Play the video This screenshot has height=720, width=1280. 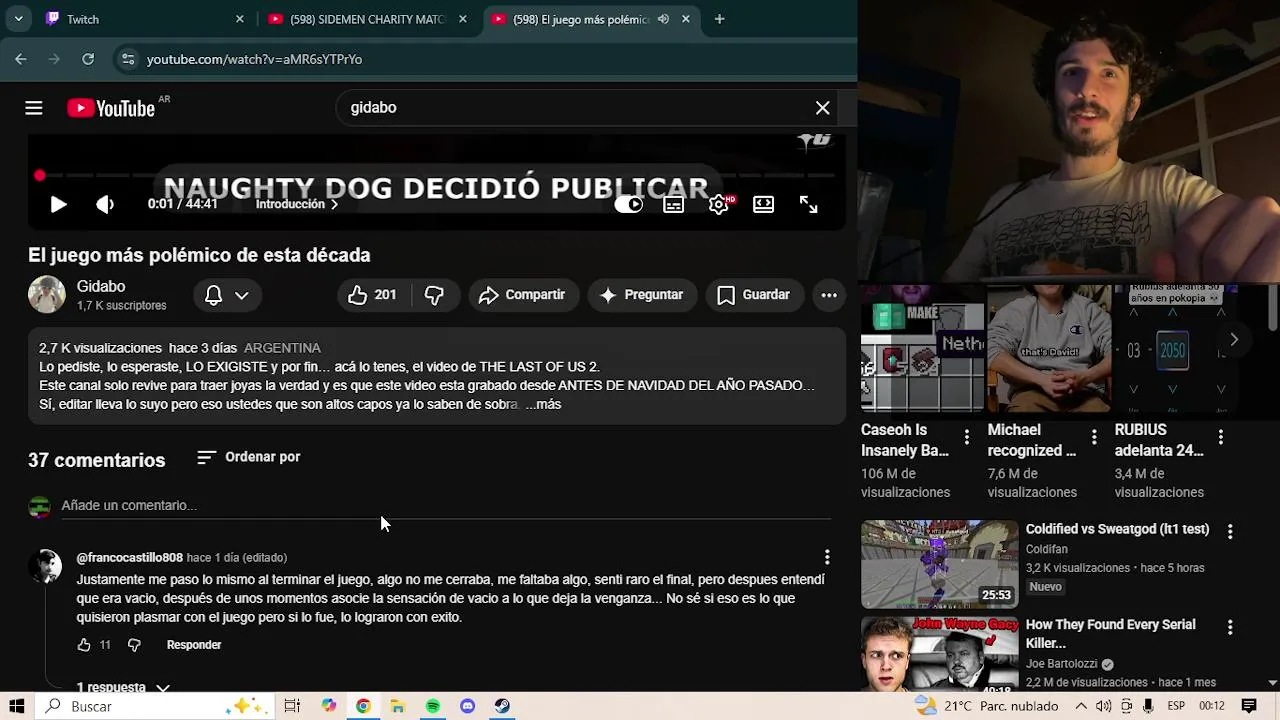tap(59, 204)
